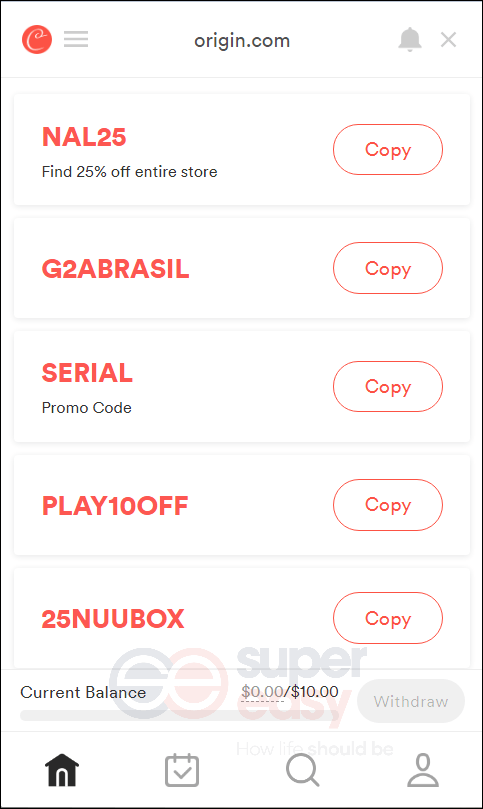This screenshot has height=809, width=483.
Task: Click the origin.com site title
Action: click(x=242, y=41)
